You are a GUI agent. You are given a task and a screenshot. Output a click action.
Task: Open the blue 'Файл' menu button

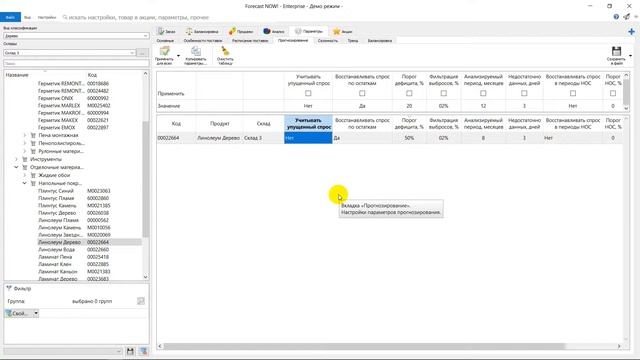pos(10,17)
